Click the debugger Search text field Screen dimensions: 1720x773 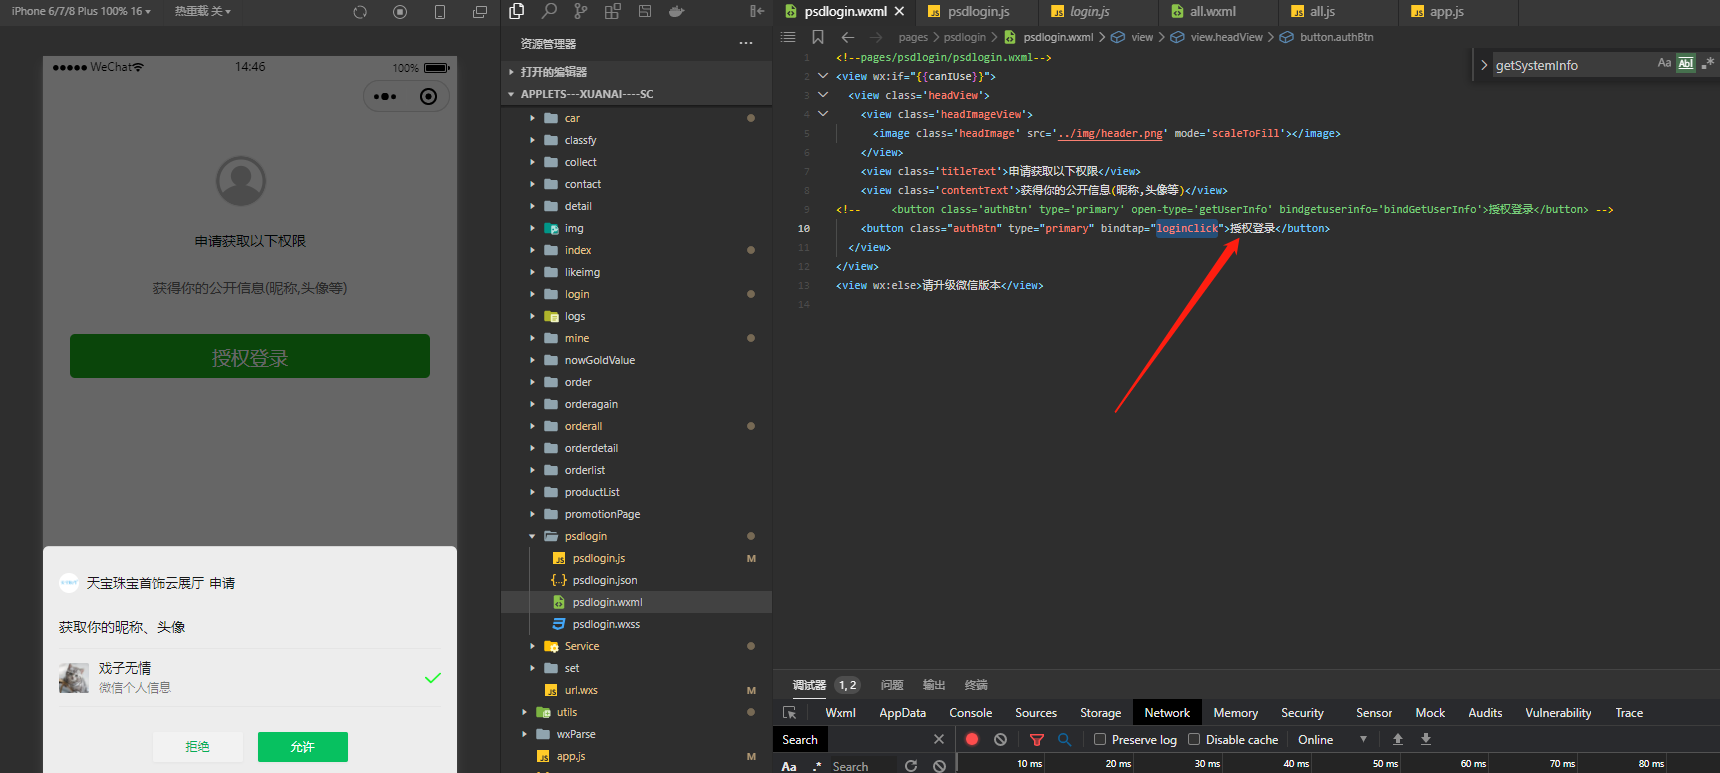pyautogui.click(x=864, y=766)
